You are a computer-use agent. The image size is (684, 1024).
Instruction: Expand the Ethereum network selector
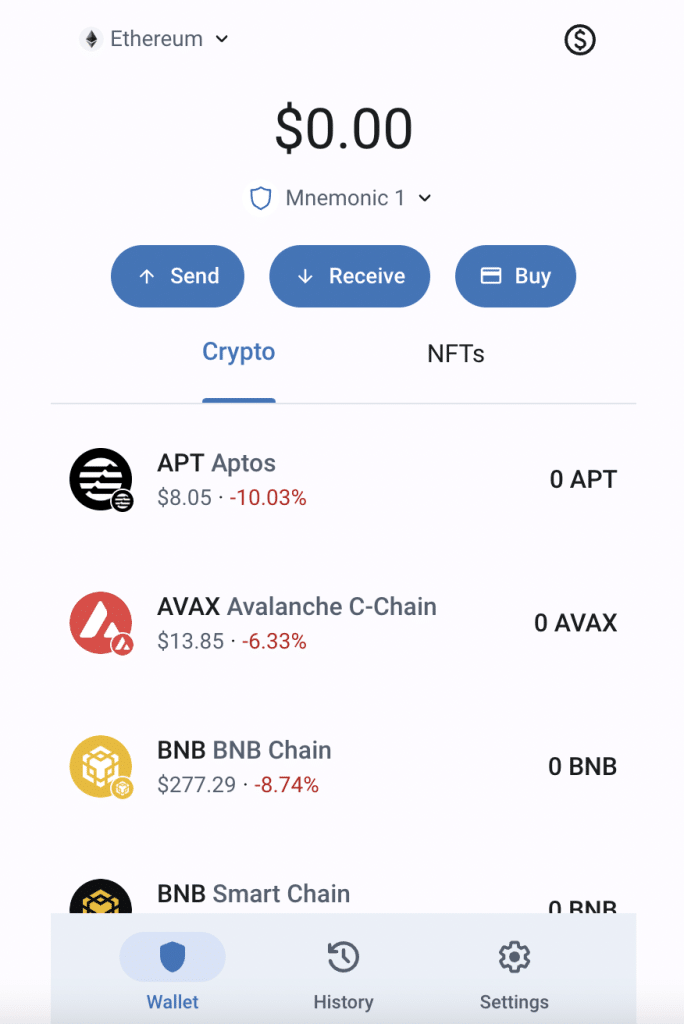click(155, 39)
